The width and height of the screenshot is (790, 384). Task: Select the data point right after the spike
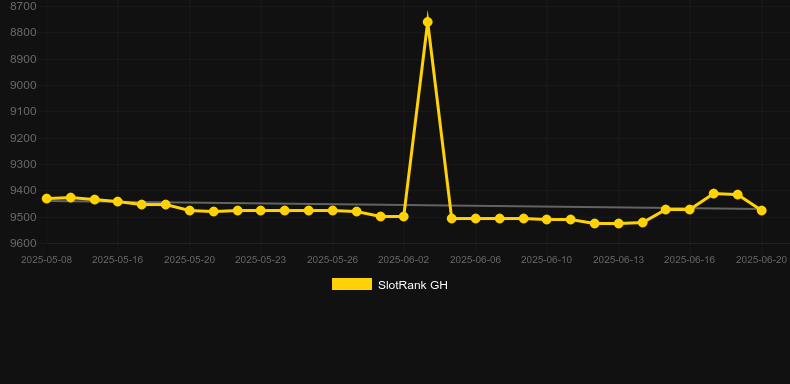pyautogui.click(x=451, y=218)
